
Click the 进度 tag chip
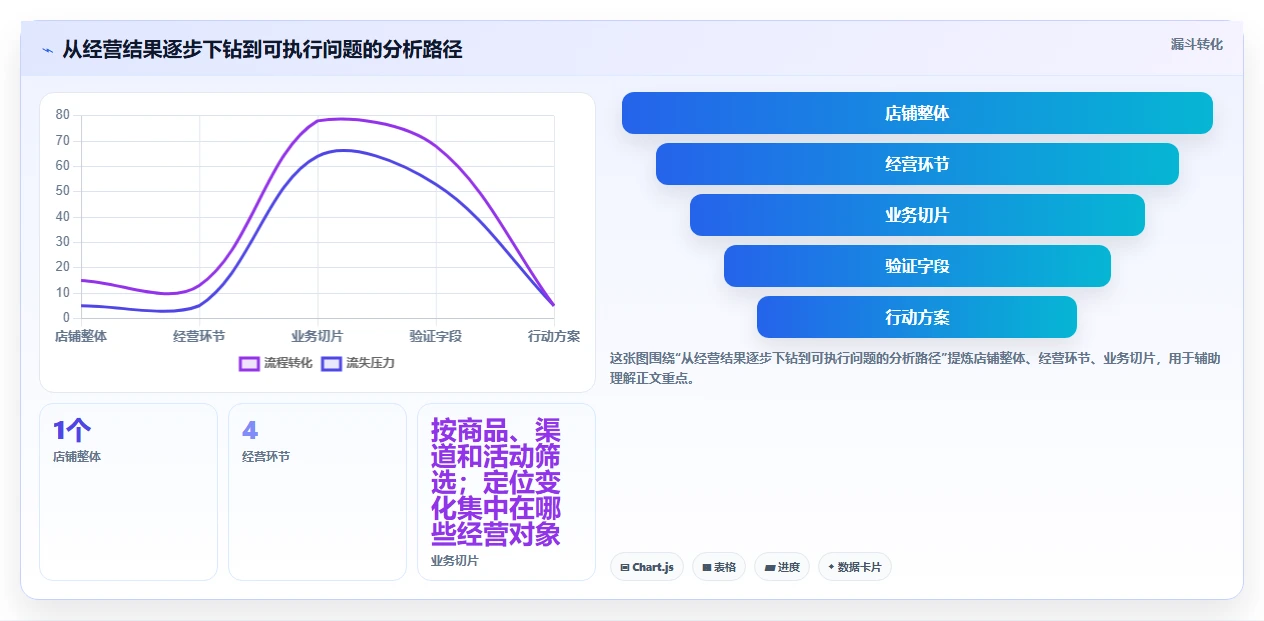tap(782, 567)
